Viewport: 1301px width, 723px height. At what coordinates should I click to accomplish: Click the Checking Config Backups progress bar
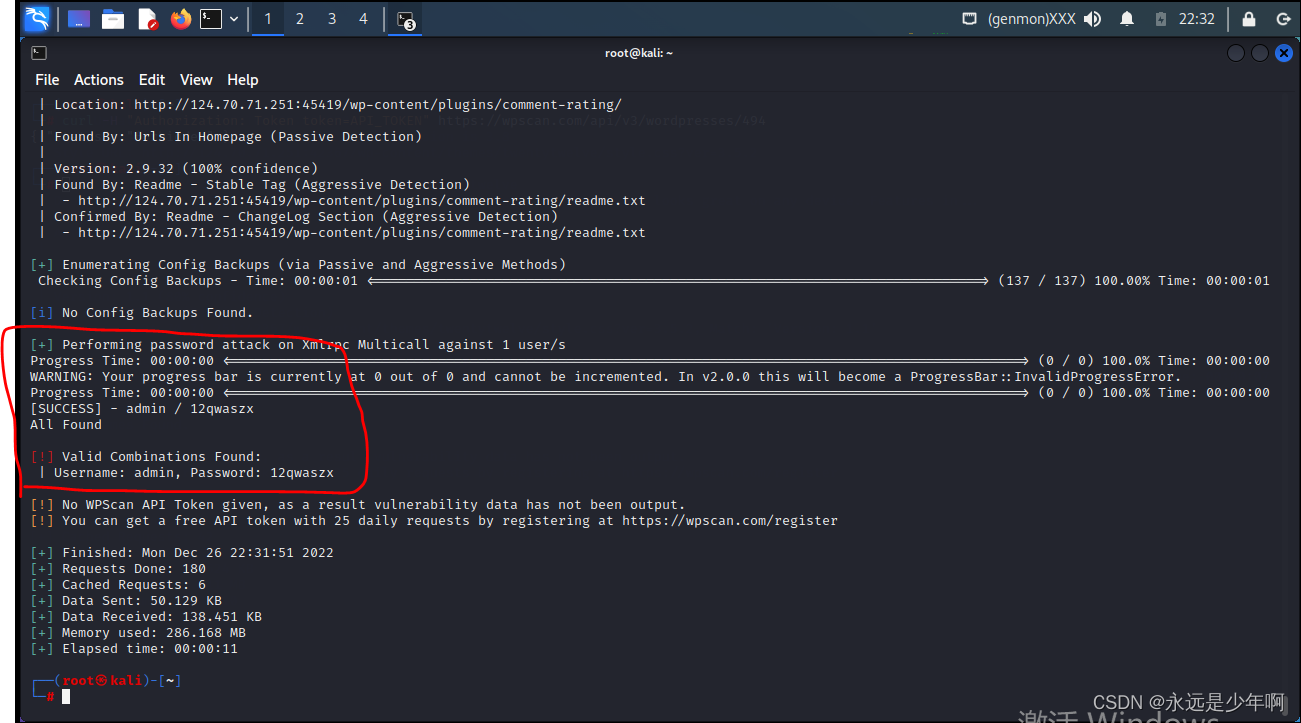tap(678, 281)
